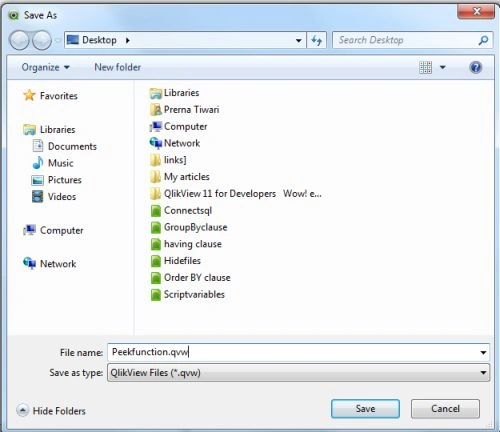500x432 pixels.
Task: Click the Libraries icon in the navigation pane
Action: (x=29, y=129)
